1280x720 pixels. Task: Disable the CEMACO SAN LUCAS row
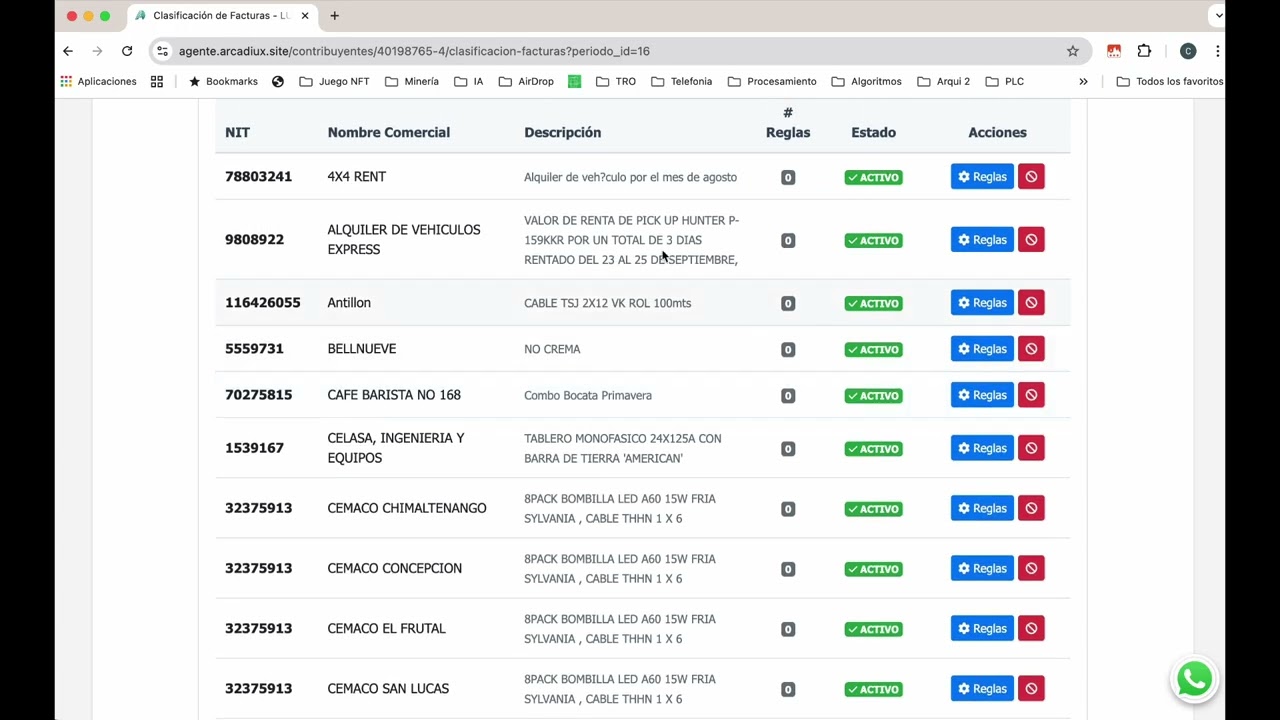[1031, 688]
